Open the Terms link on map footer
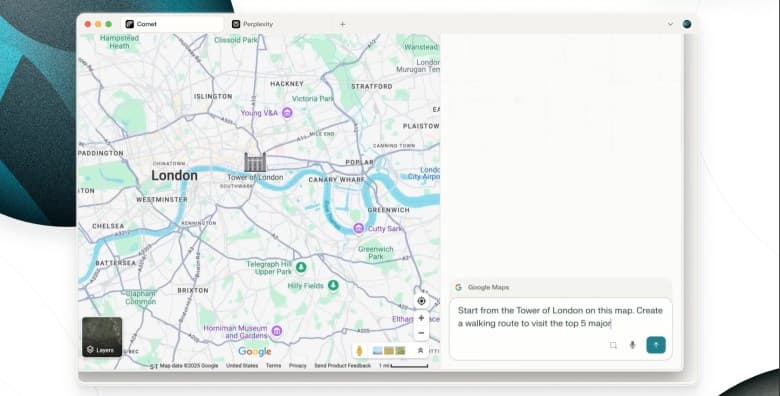The image size is (780, 396). (273, 366)
